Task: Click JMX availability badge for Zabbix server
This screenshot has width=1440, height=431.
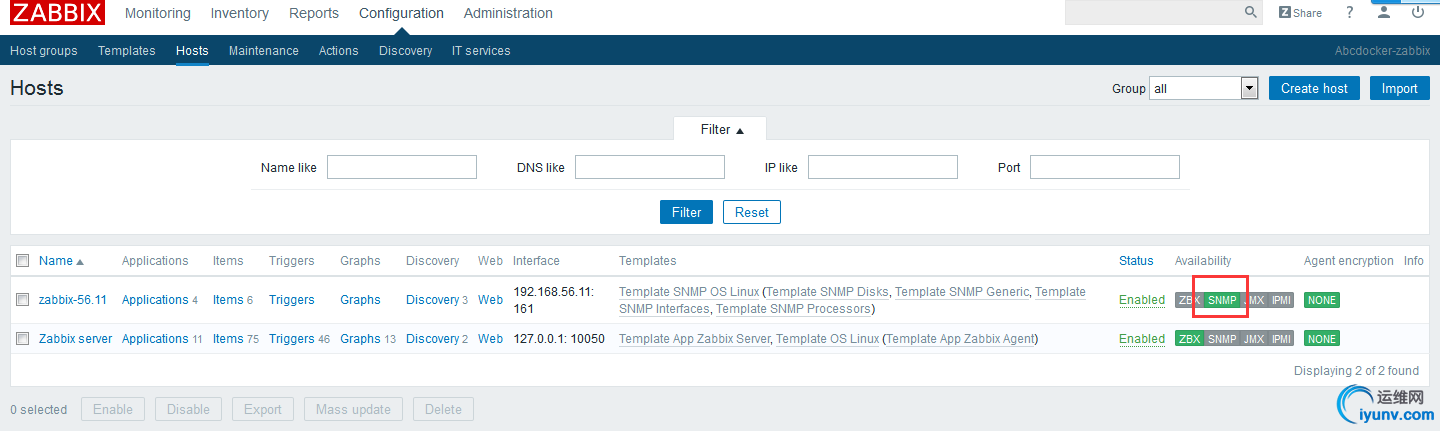Action: [x=1254, y=339]
